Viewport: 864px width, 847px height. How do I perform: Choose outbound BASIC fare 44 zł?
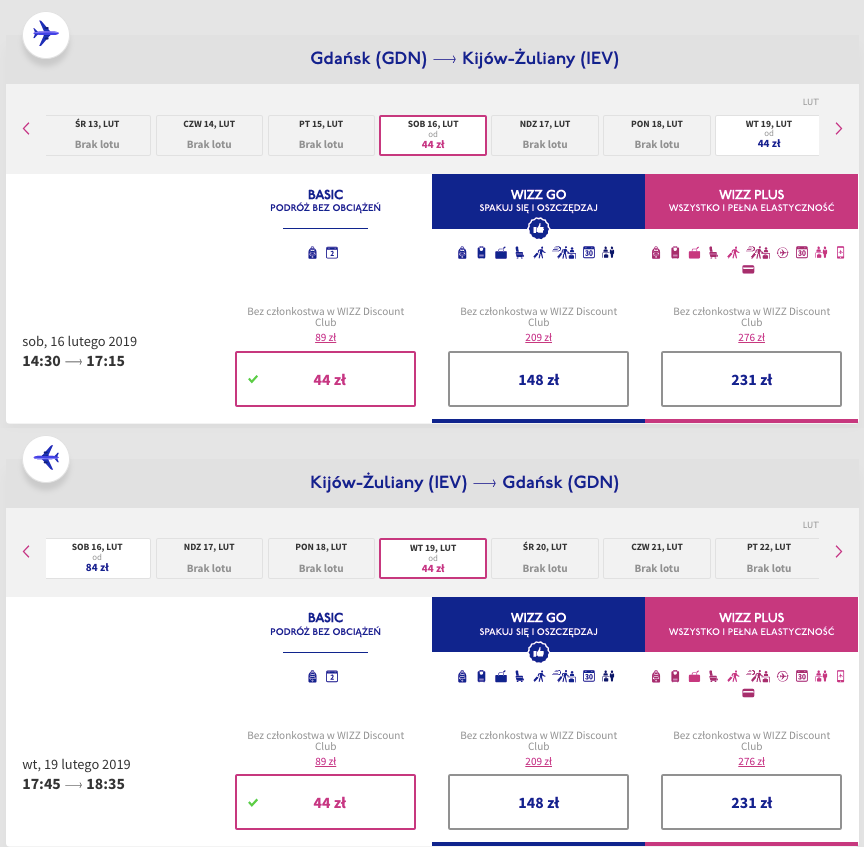325,379
